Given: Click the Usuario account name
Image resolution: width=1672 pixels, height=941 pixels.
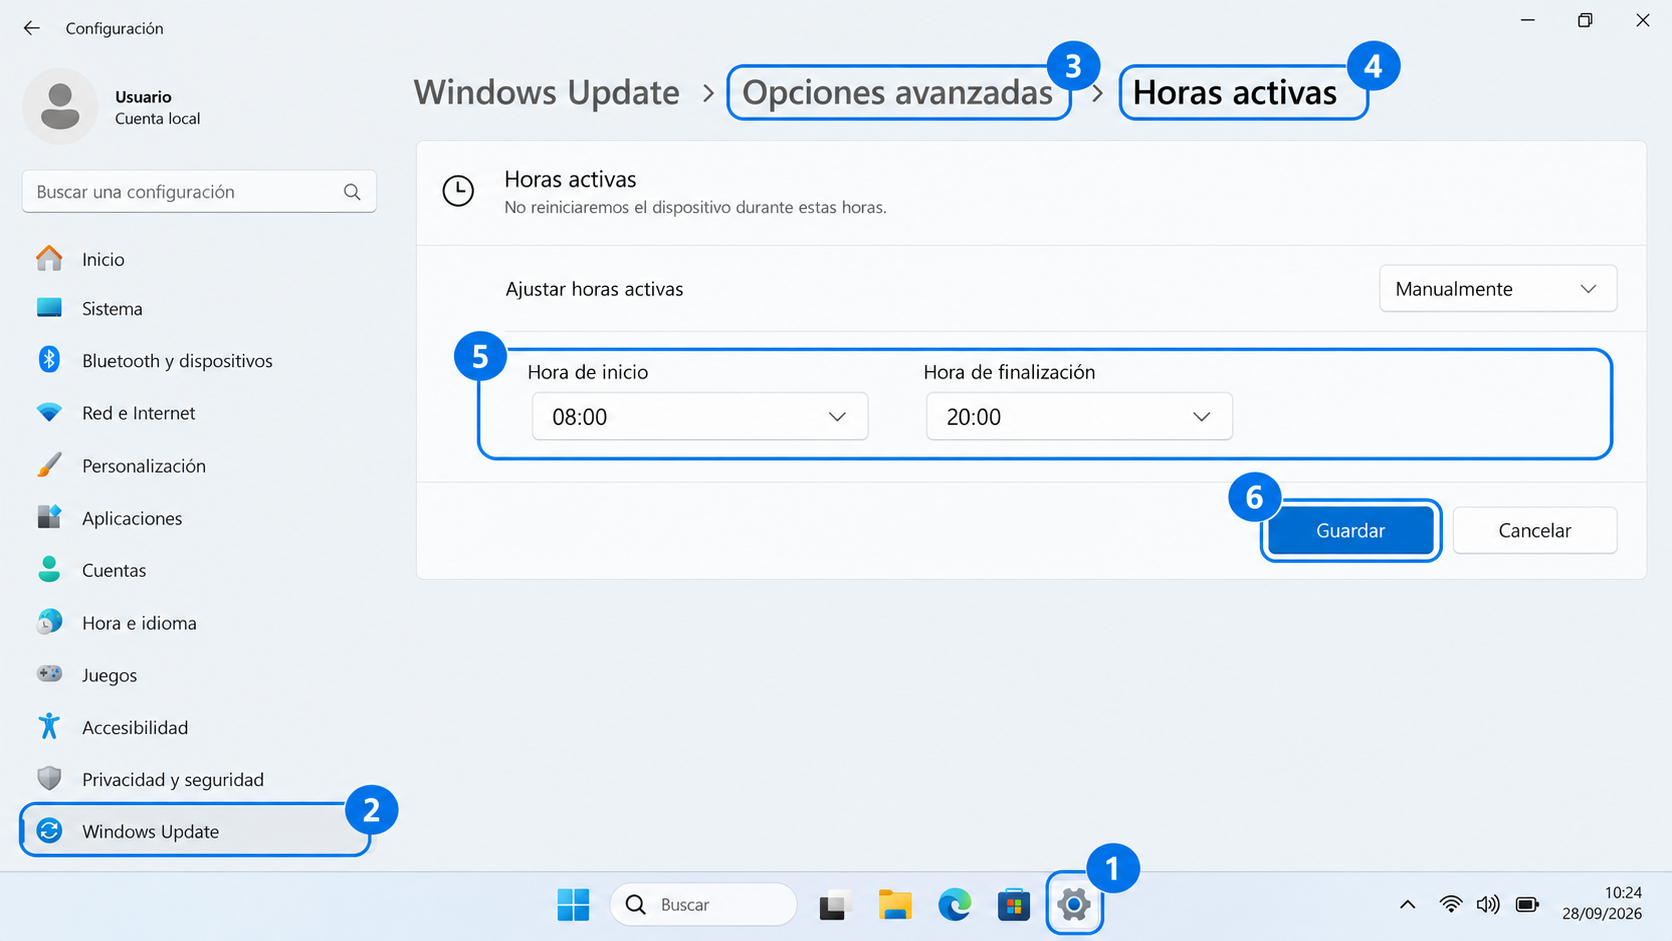Looking at the screenshot, I should point(143,97).
